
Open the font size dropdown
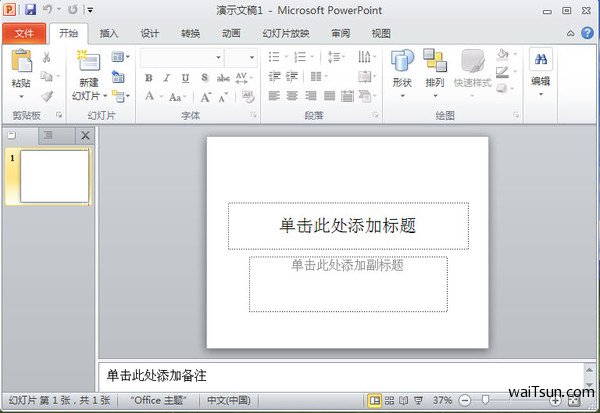click(x=241, y=58)
